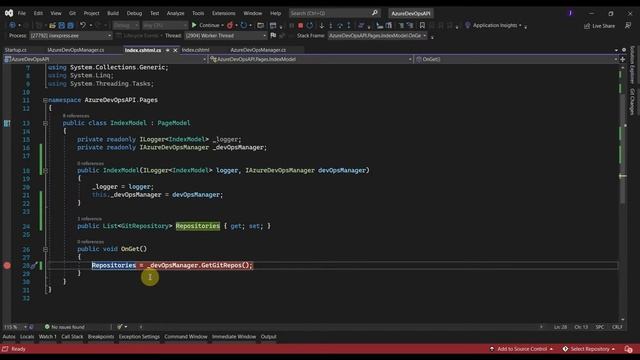Click the Bookmark icon in toolbar
Screen dimensions: 640x360
(x=422, y=25)
